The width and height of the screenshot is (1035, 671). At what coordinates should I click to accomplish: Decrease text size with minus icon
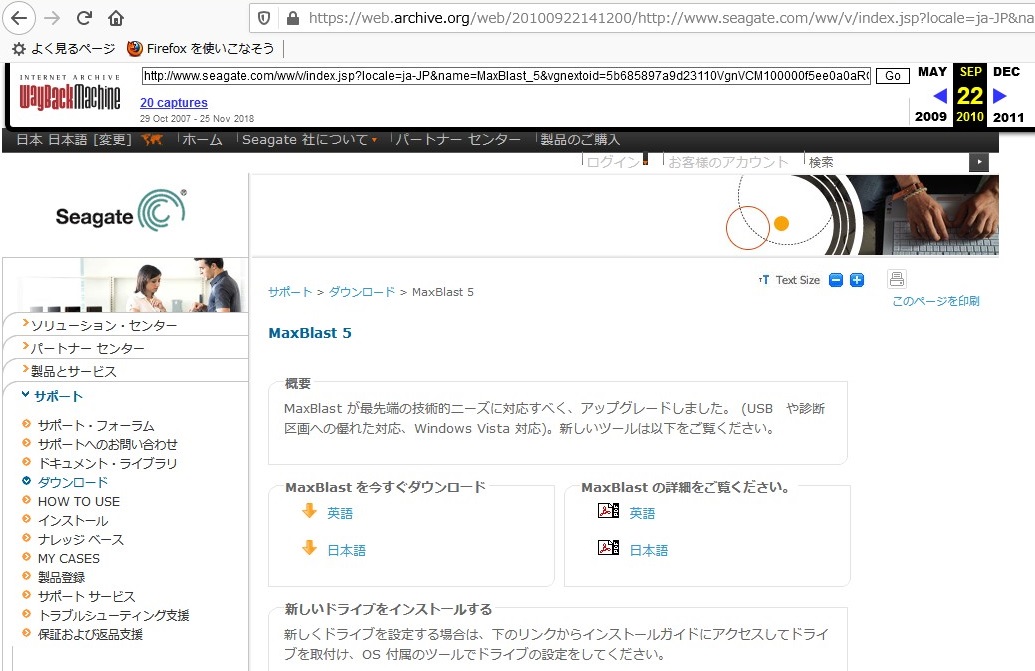(836, 280)
